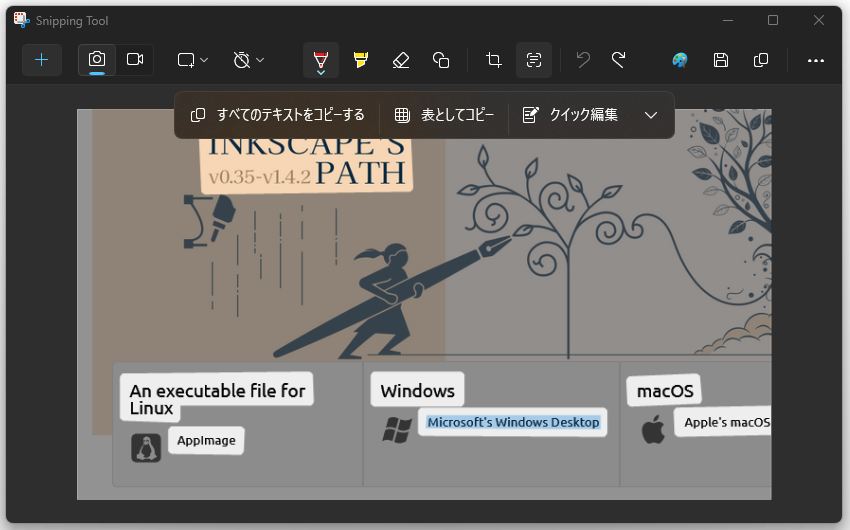The width and height of the screenshot is (850, 530).
Task: Edit snip in Paint
Action: (x=680, y=60)
